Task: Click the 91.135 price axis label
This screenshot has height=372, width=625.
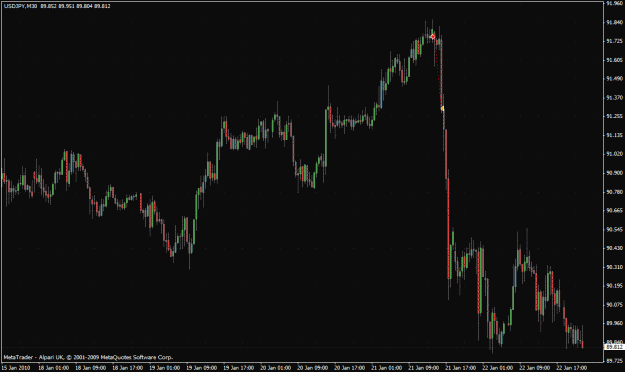Action: 614,135
